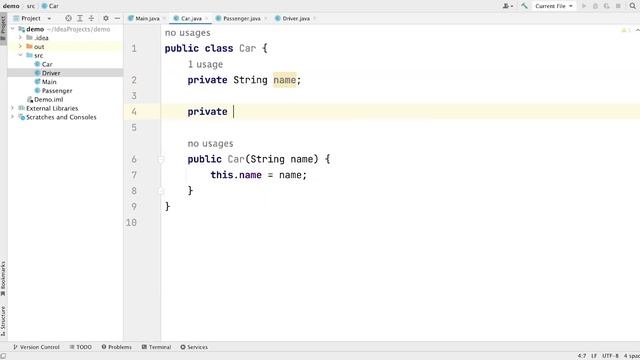Click Select Opened File target icon
The width and height of the screenshot is (640, 360).
[x=68, y=18]
